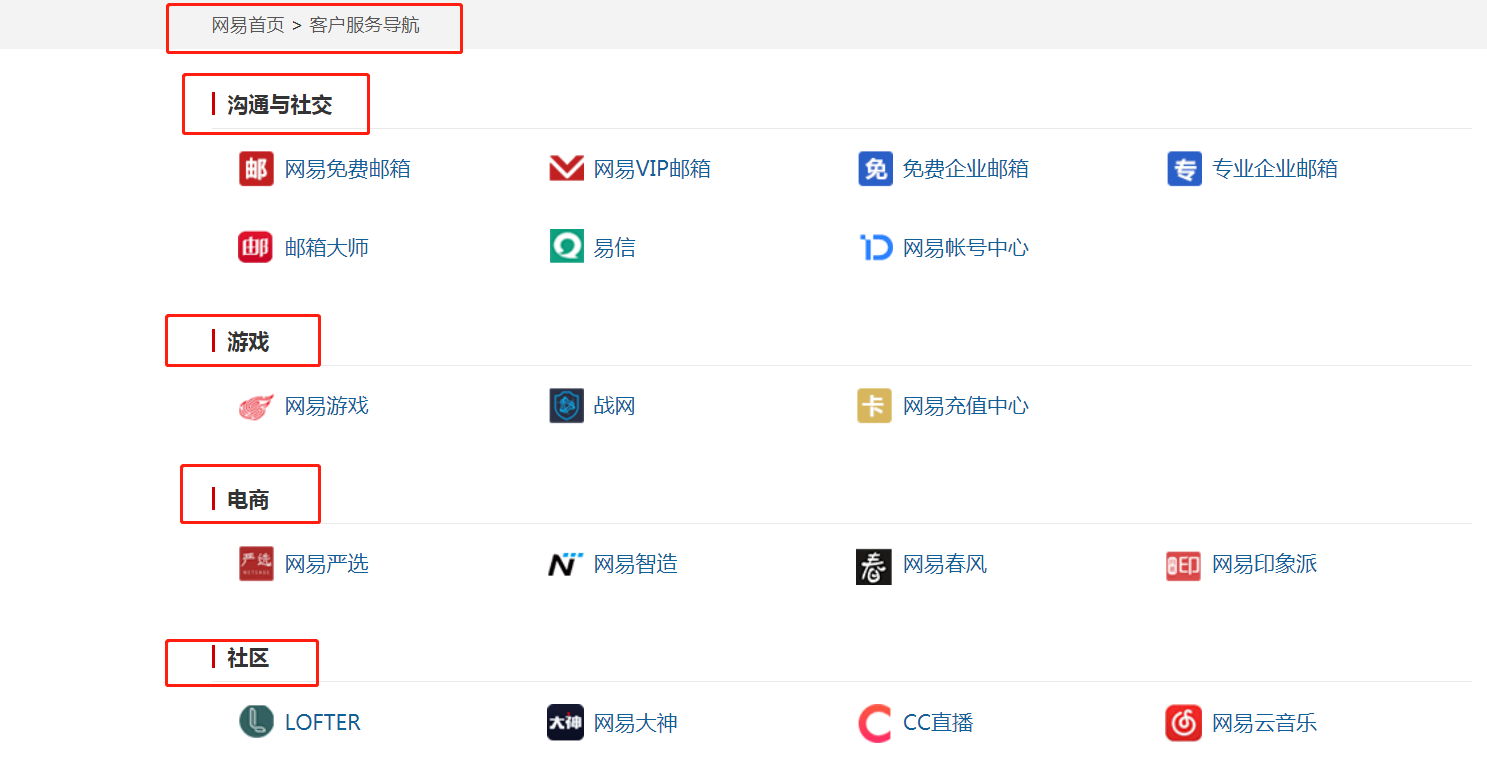1487x763 pixels.
Task: Open the LOFTER text link
Action: tap(323, 722)
